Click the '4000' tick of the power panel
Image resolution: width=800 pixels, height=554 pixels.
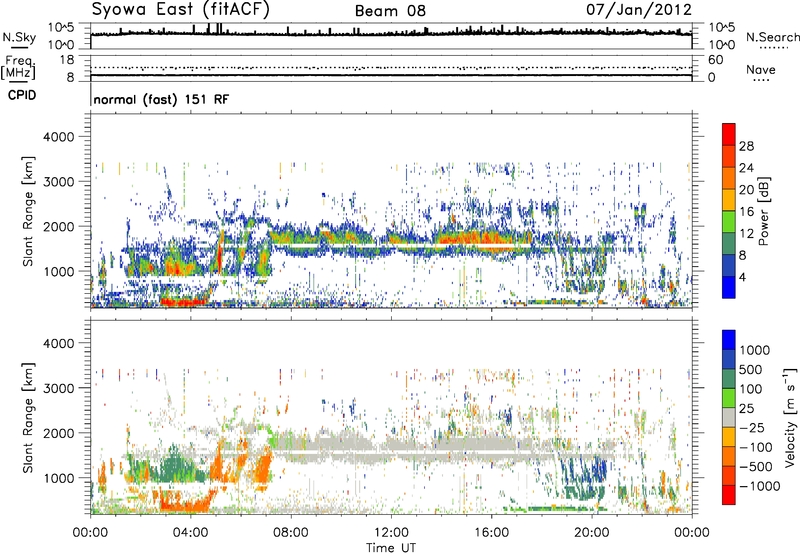click(58, 137)
